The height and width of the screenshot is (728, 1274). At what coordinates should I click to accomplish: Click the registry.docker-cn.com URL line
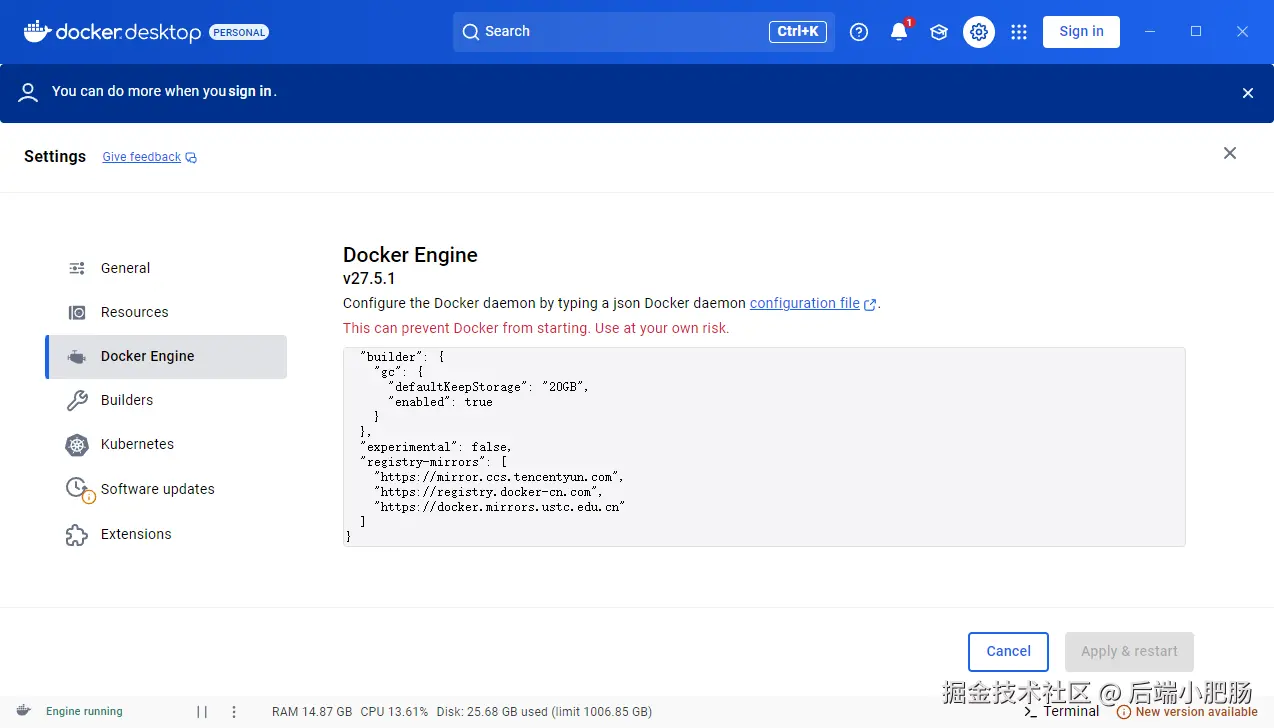[x=489, y=492]
